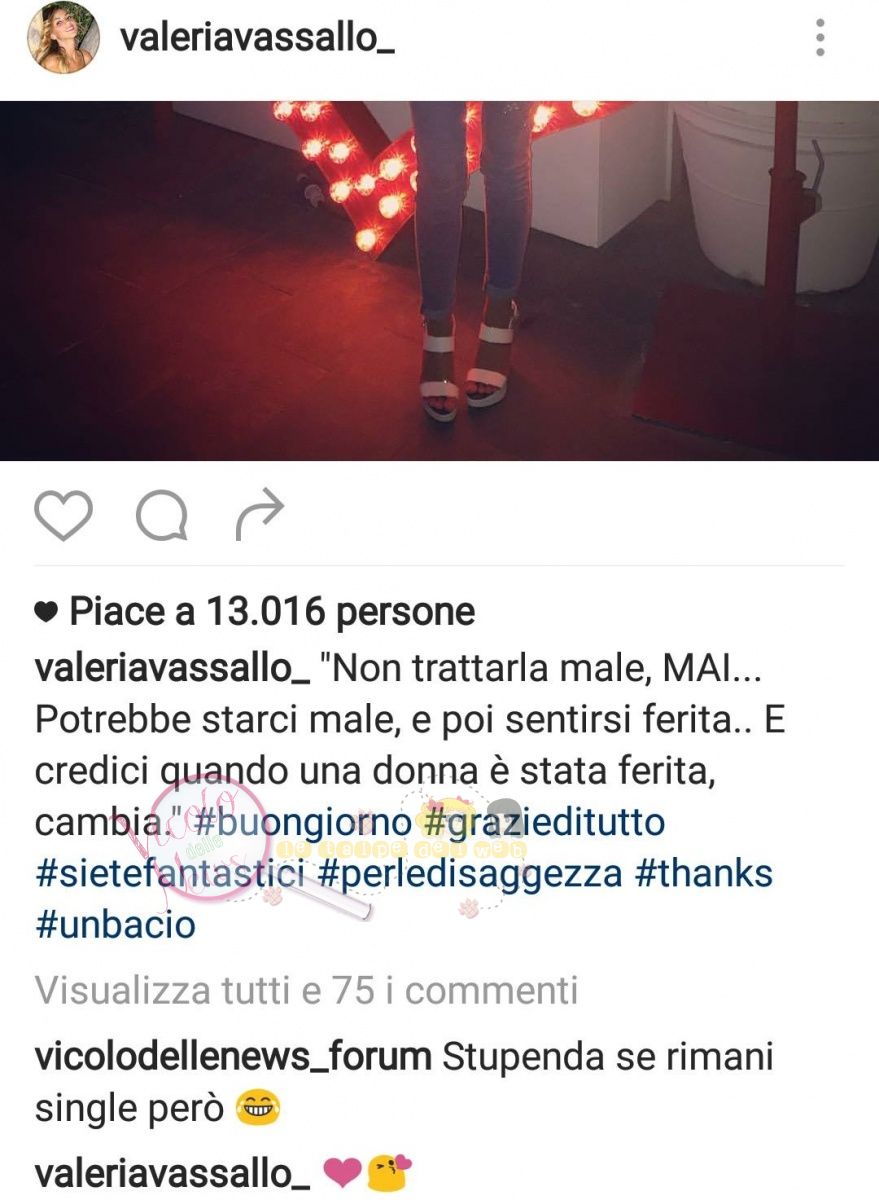879x1200 pixels.
Task: Open vicolodellenews_forum commenter profile
Action: click(x=233, y=1056)
